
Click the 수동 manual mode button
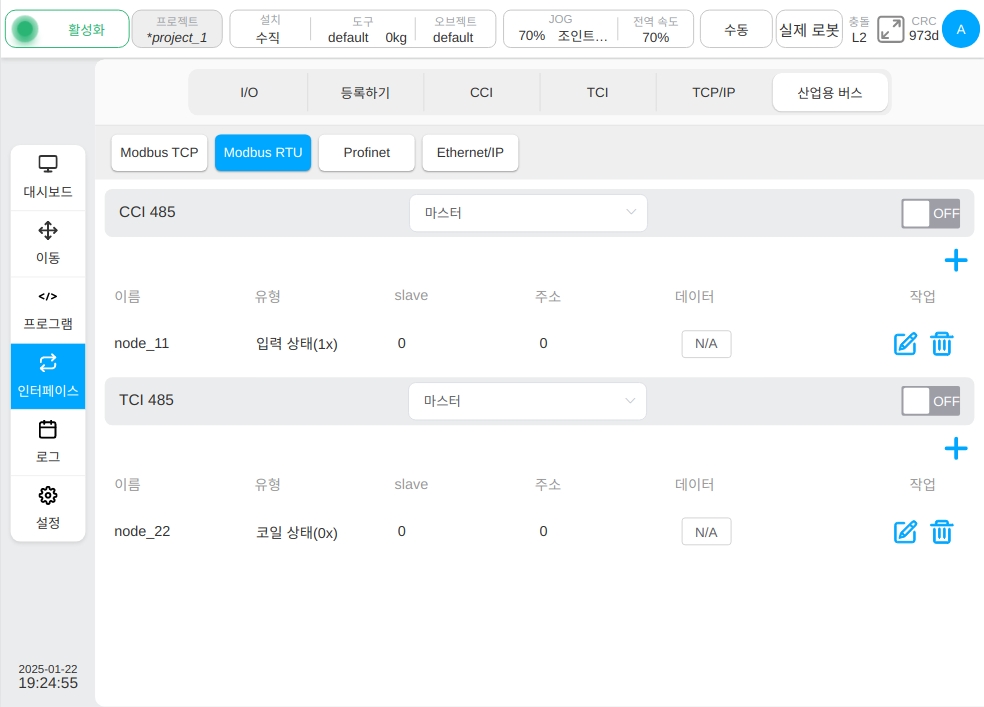[736, 29]
